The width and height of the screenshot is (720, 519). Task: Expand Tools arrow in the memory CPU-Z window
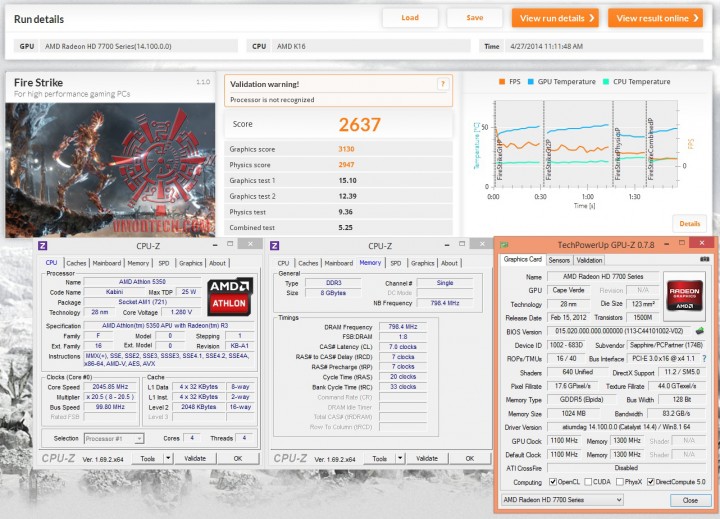[400, 458]
